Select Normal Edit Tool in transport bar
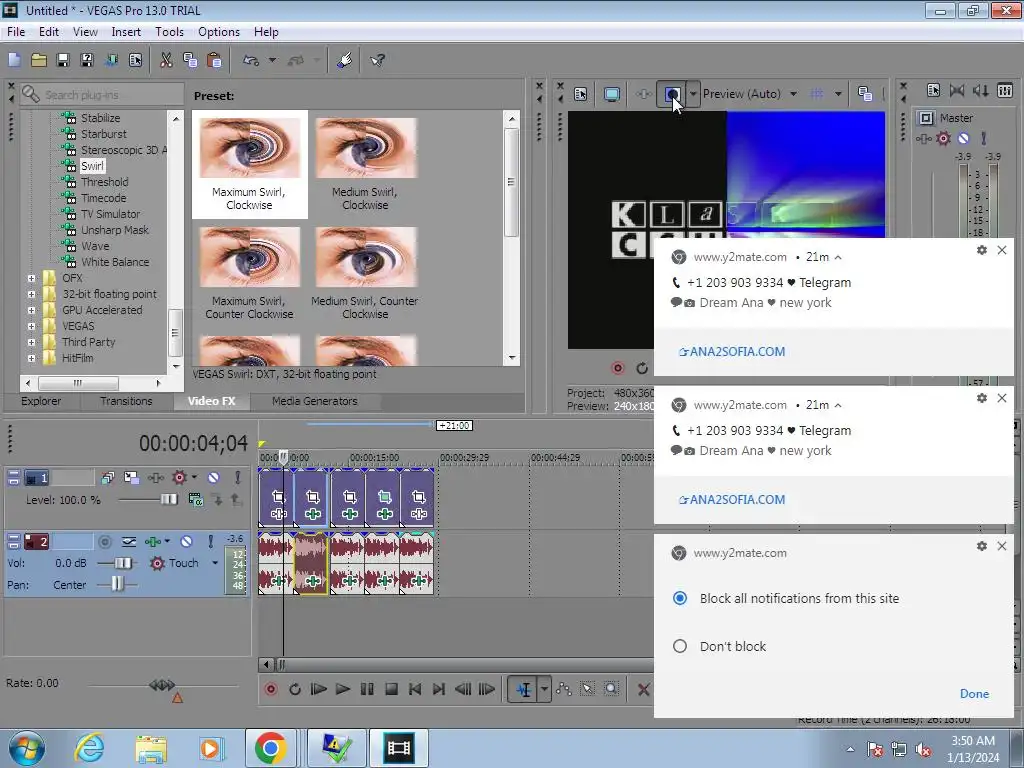Screen dimensions: 1024x768 (524, 690)
